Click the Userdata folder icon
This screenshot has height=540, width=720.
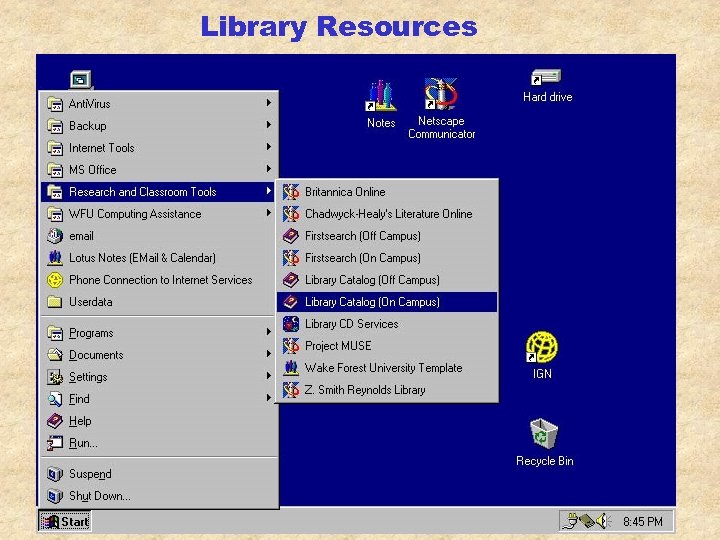[x=55, y=302]
